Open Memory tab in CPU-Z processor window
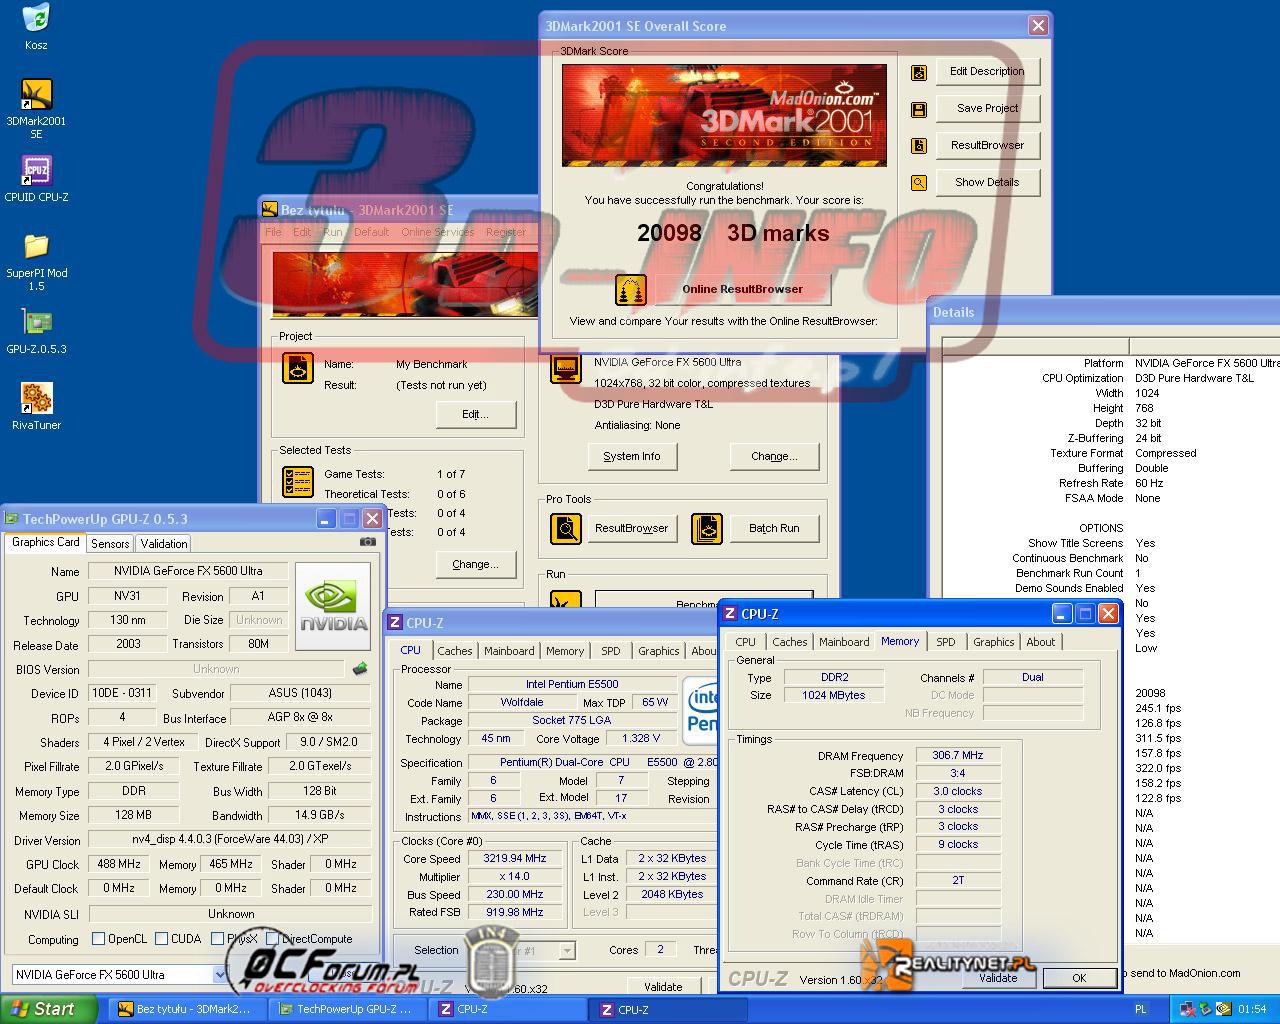Screen dimensions: 1280x1024 [x=565, y=651]
